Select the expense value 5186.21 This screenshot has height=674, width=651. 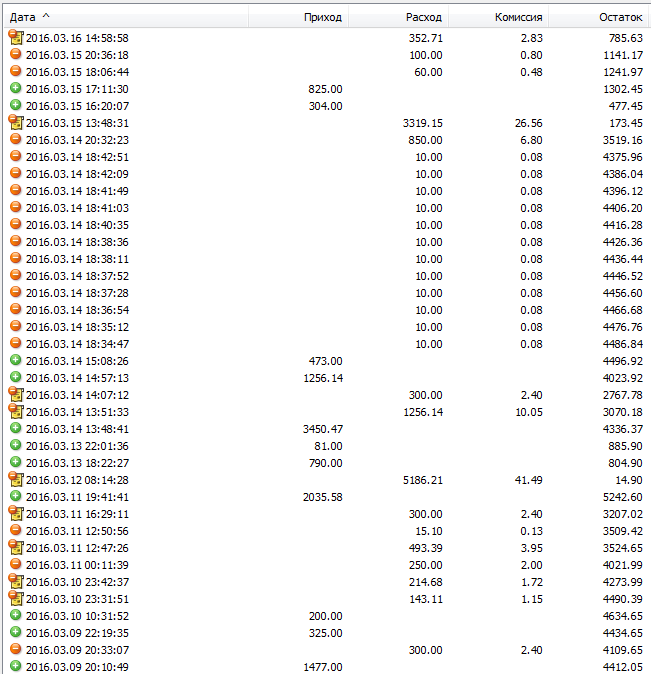(423, 480)
